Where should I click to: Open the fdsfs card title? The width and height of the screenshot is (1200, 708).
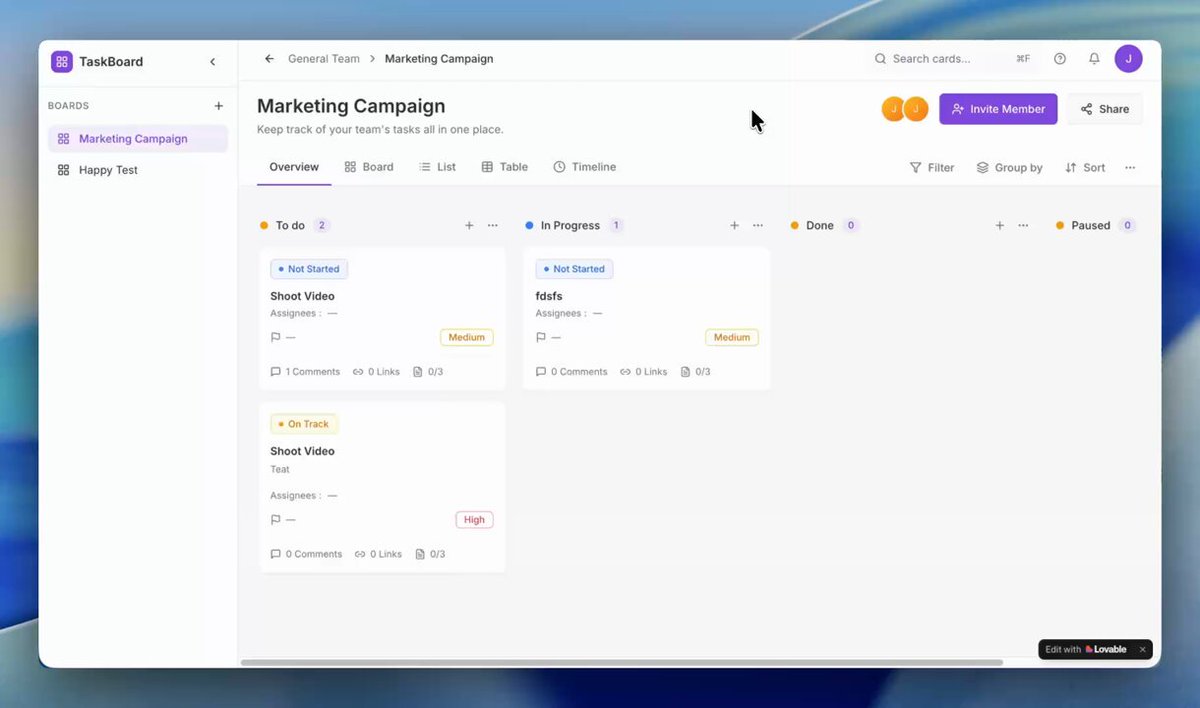pyautogui.click(x=549, y=296)
